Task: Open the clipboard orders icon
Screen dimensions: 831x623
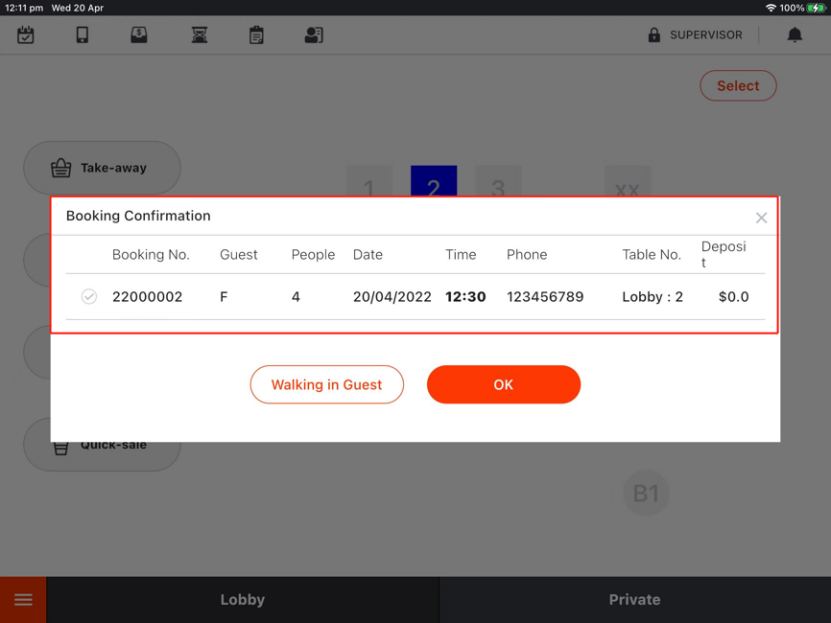Action: [x=256, y=35]
